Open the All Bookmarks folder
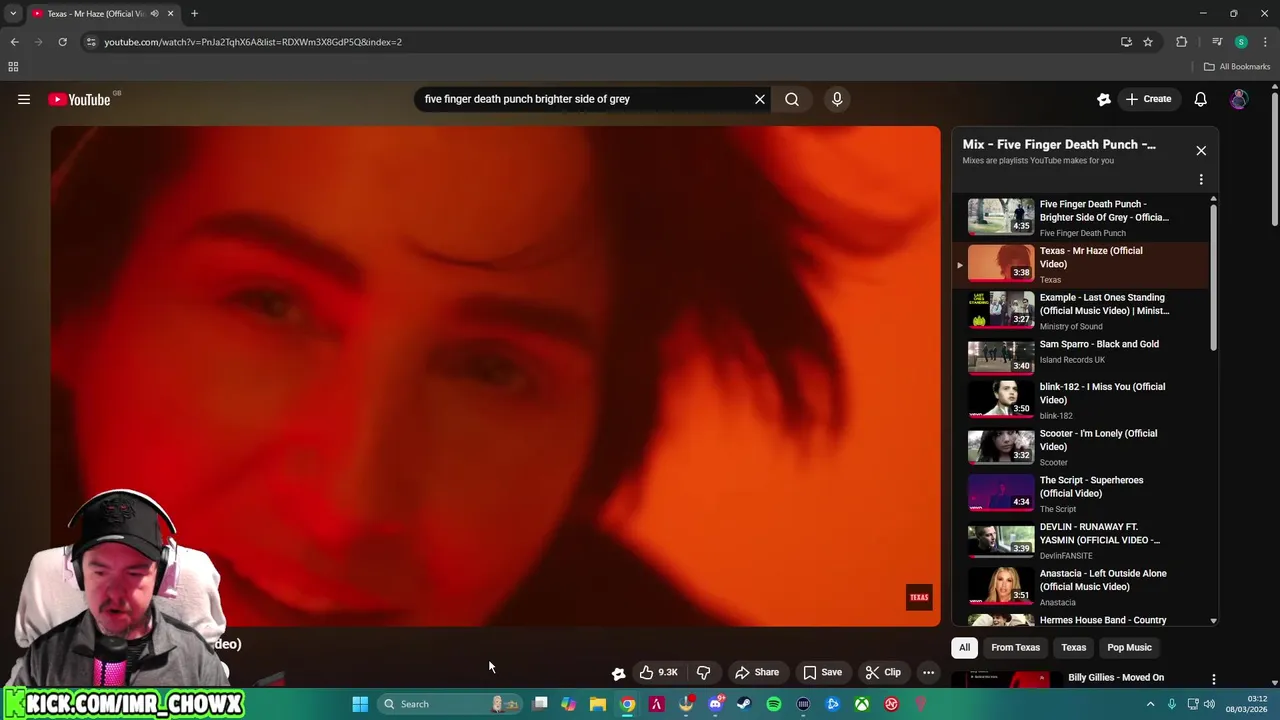 [x=1237, y=67]
